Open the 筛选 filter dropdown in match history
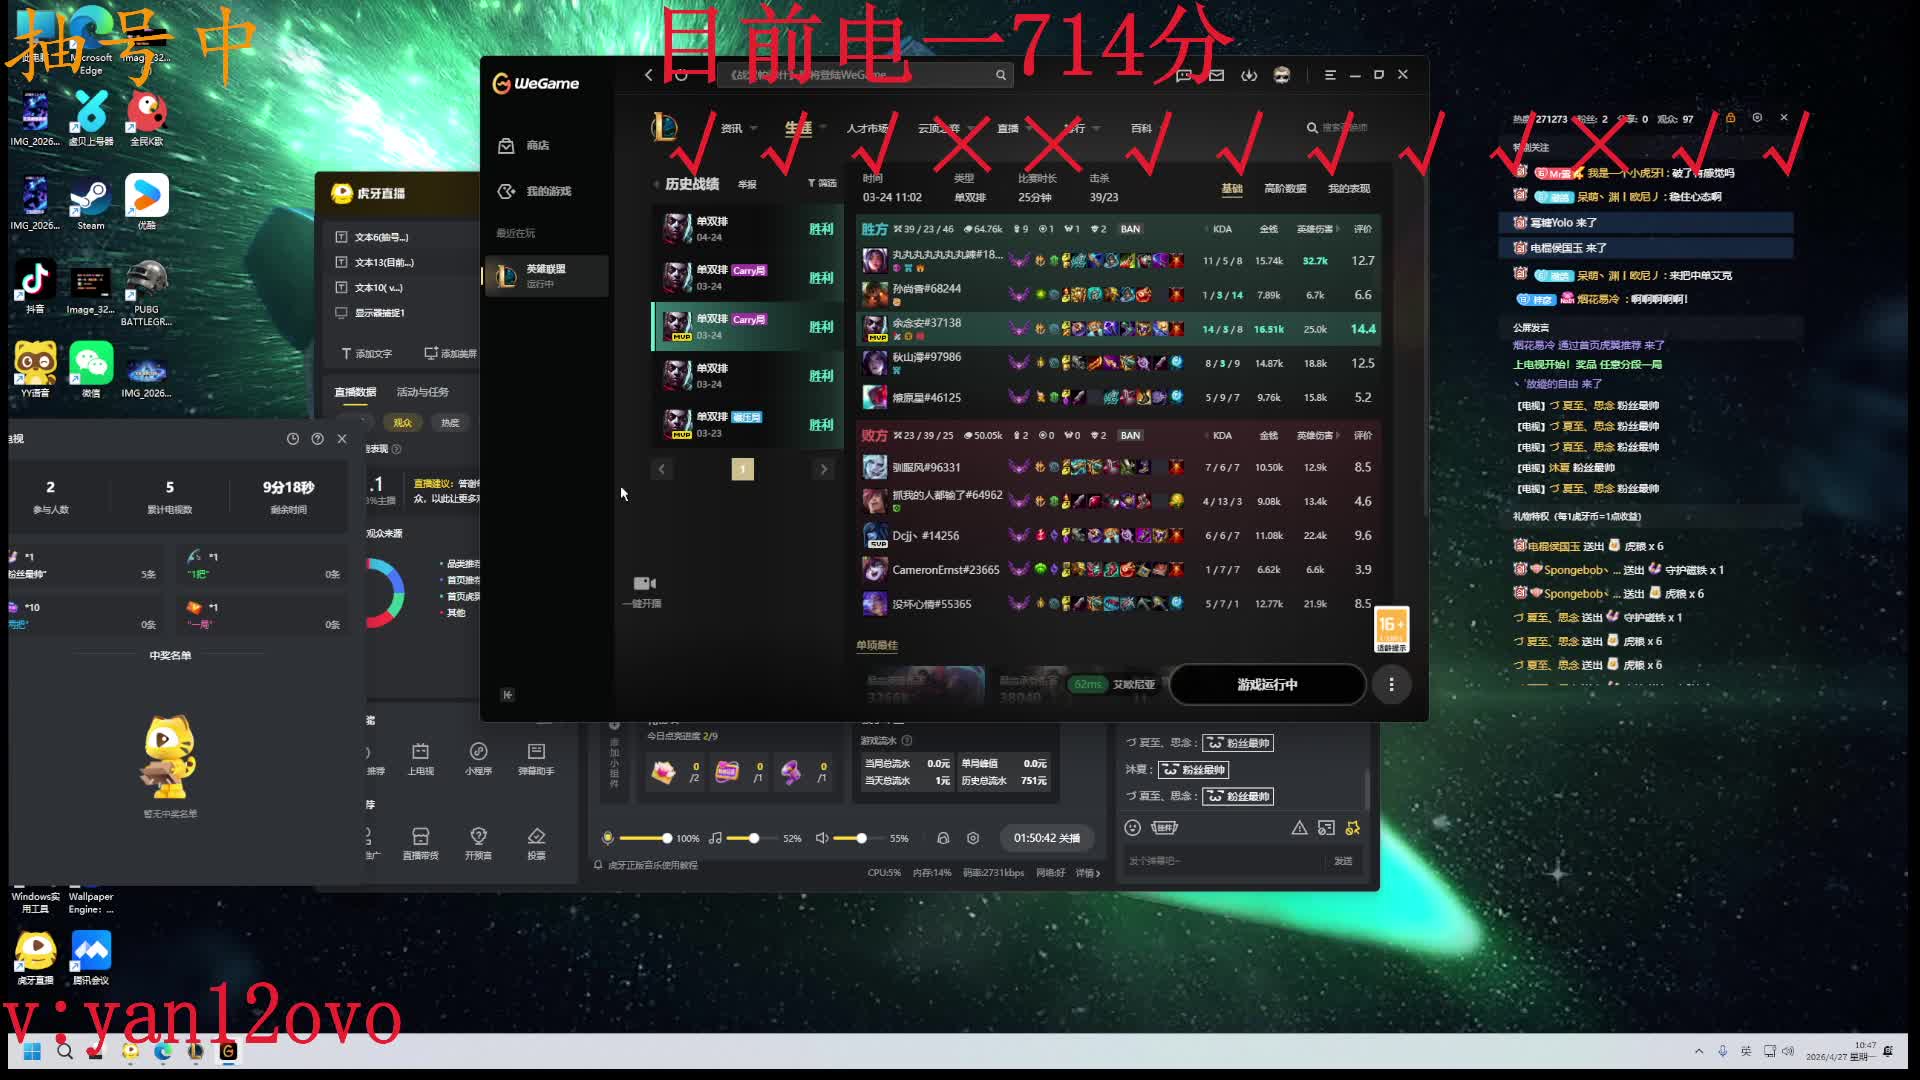1920x1080 pixels. point(822,183)
